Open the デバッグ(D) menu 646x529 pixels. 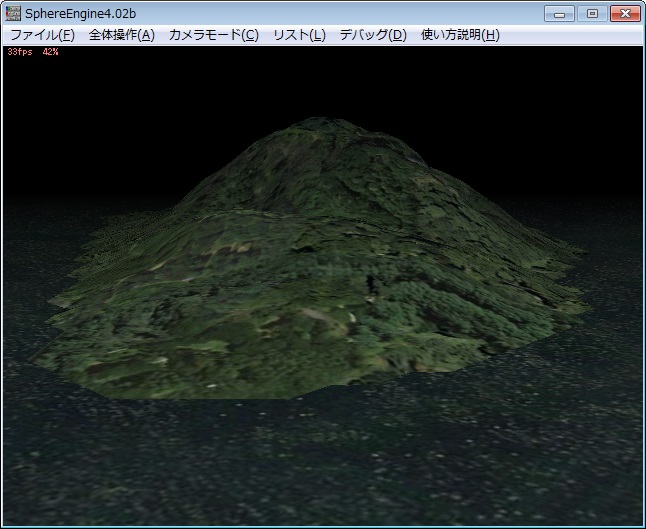[373, 35]
